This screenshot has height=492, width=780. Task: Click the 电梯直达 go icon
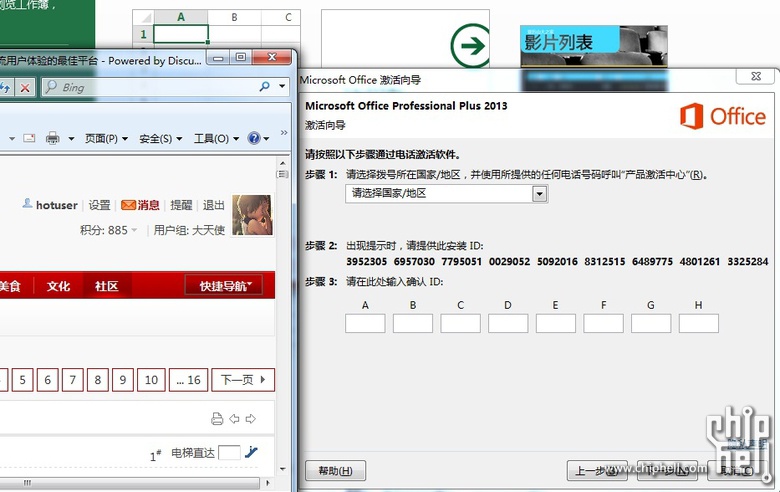coord(251,452)
